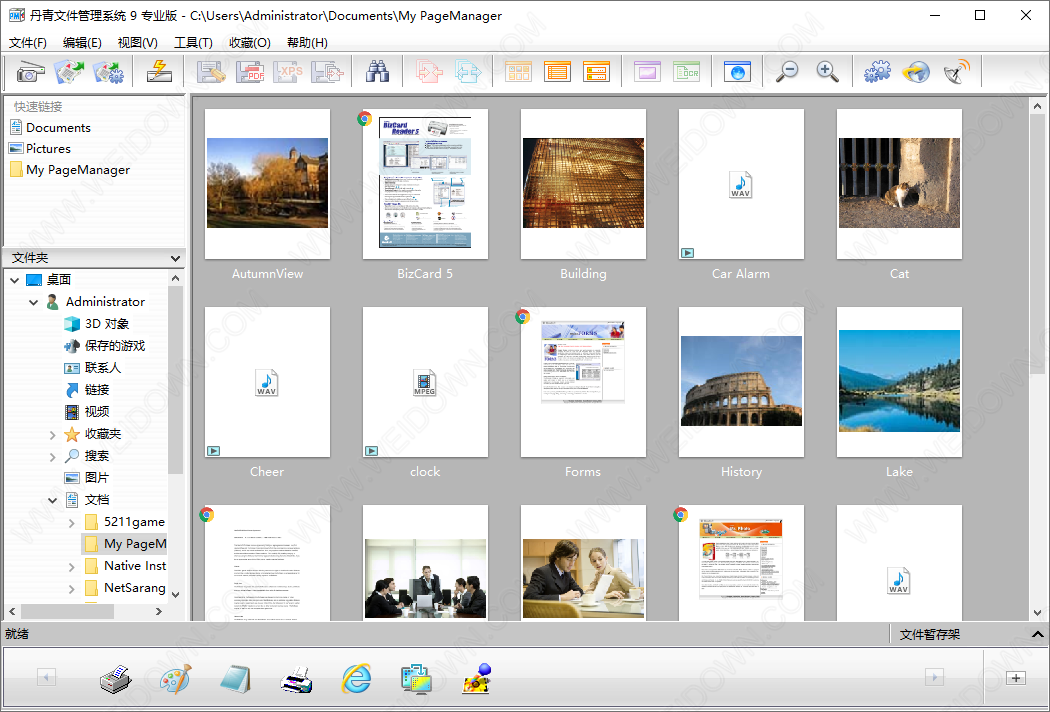
Task: Collapse the 文件夹 folder panel
Action: click(176, 258)
